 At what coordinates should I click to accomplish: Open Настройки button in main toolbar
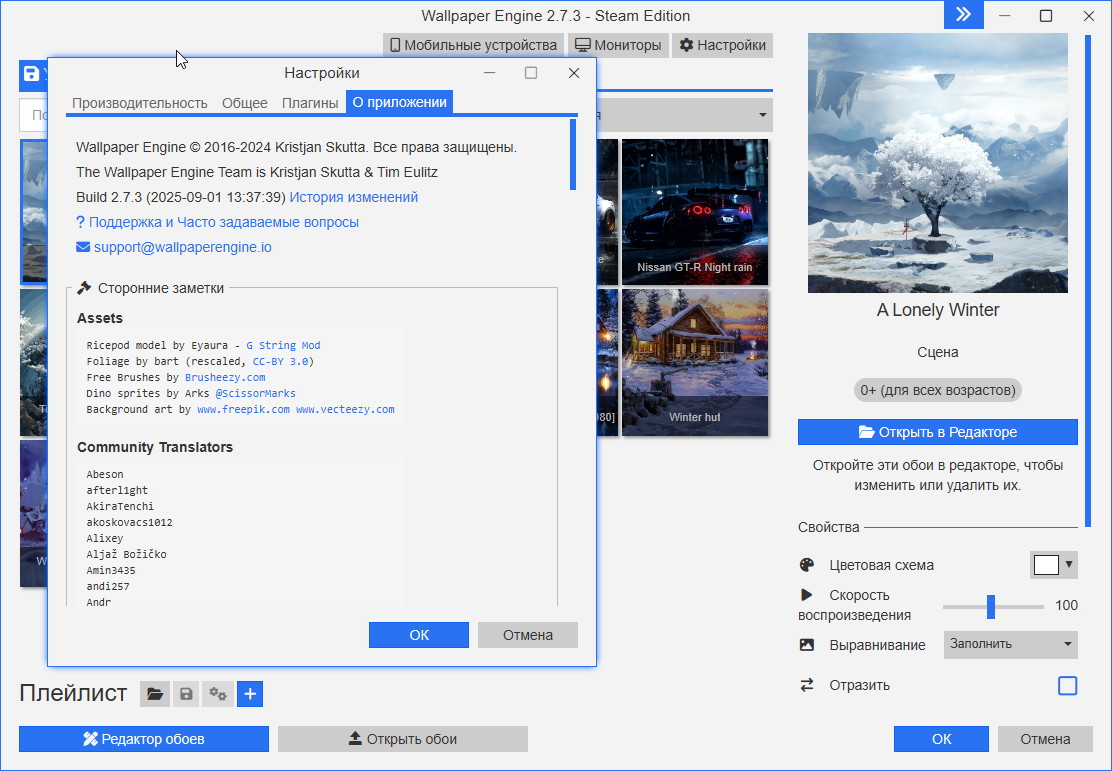(x=722, y=45)
